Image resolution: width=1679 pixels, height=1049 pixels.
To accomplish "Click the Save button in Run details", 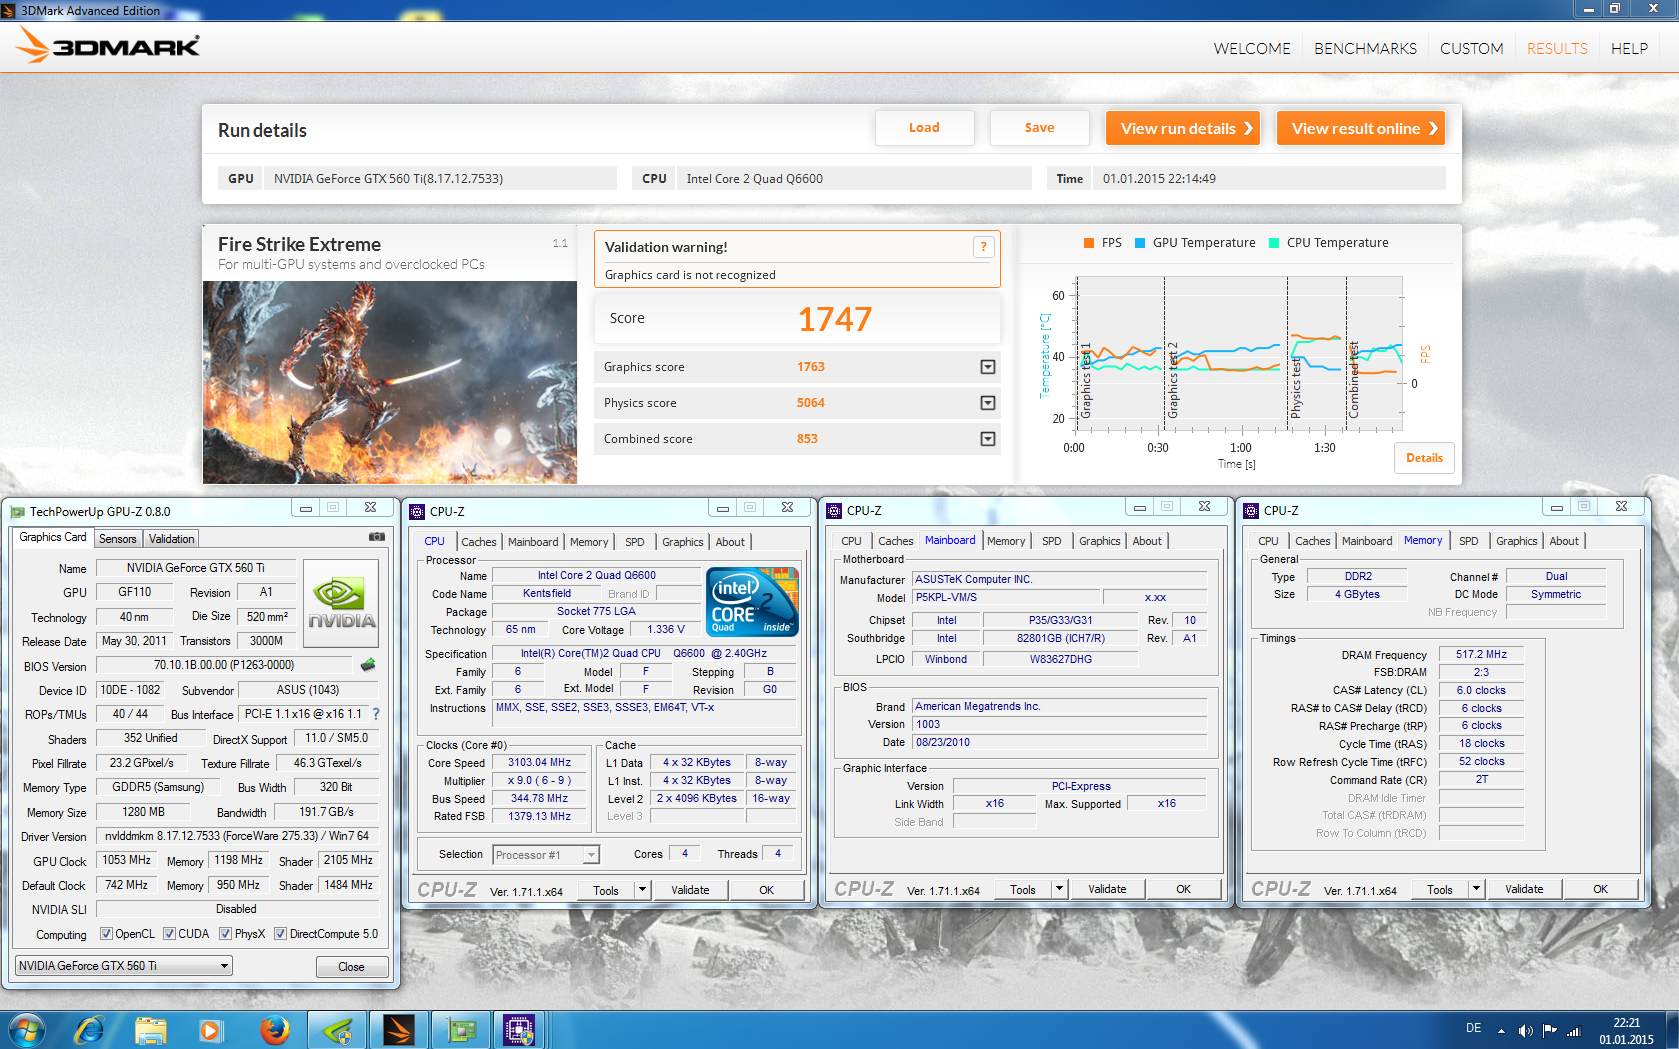I will (1039, 128).
